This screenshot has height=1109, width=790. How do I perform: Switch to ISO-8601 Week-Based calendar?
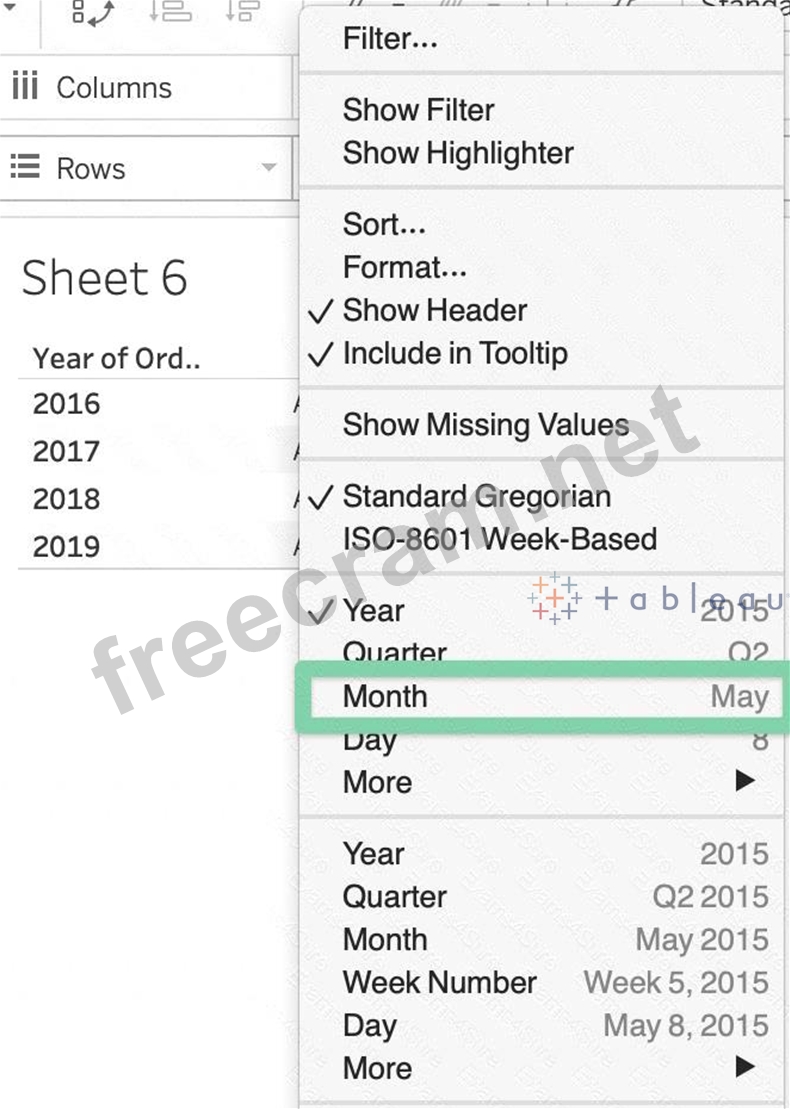click(x=499, y=539)
